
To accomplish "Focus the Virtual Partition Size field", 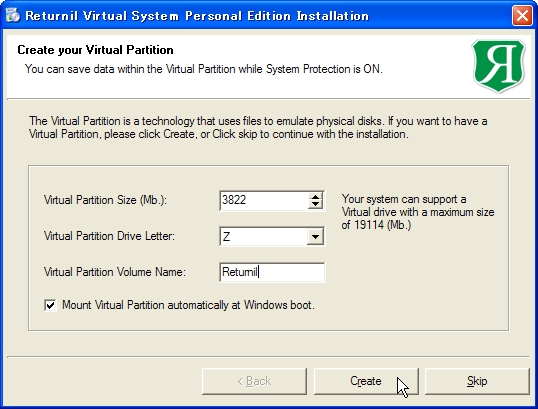I will point(264,200).
